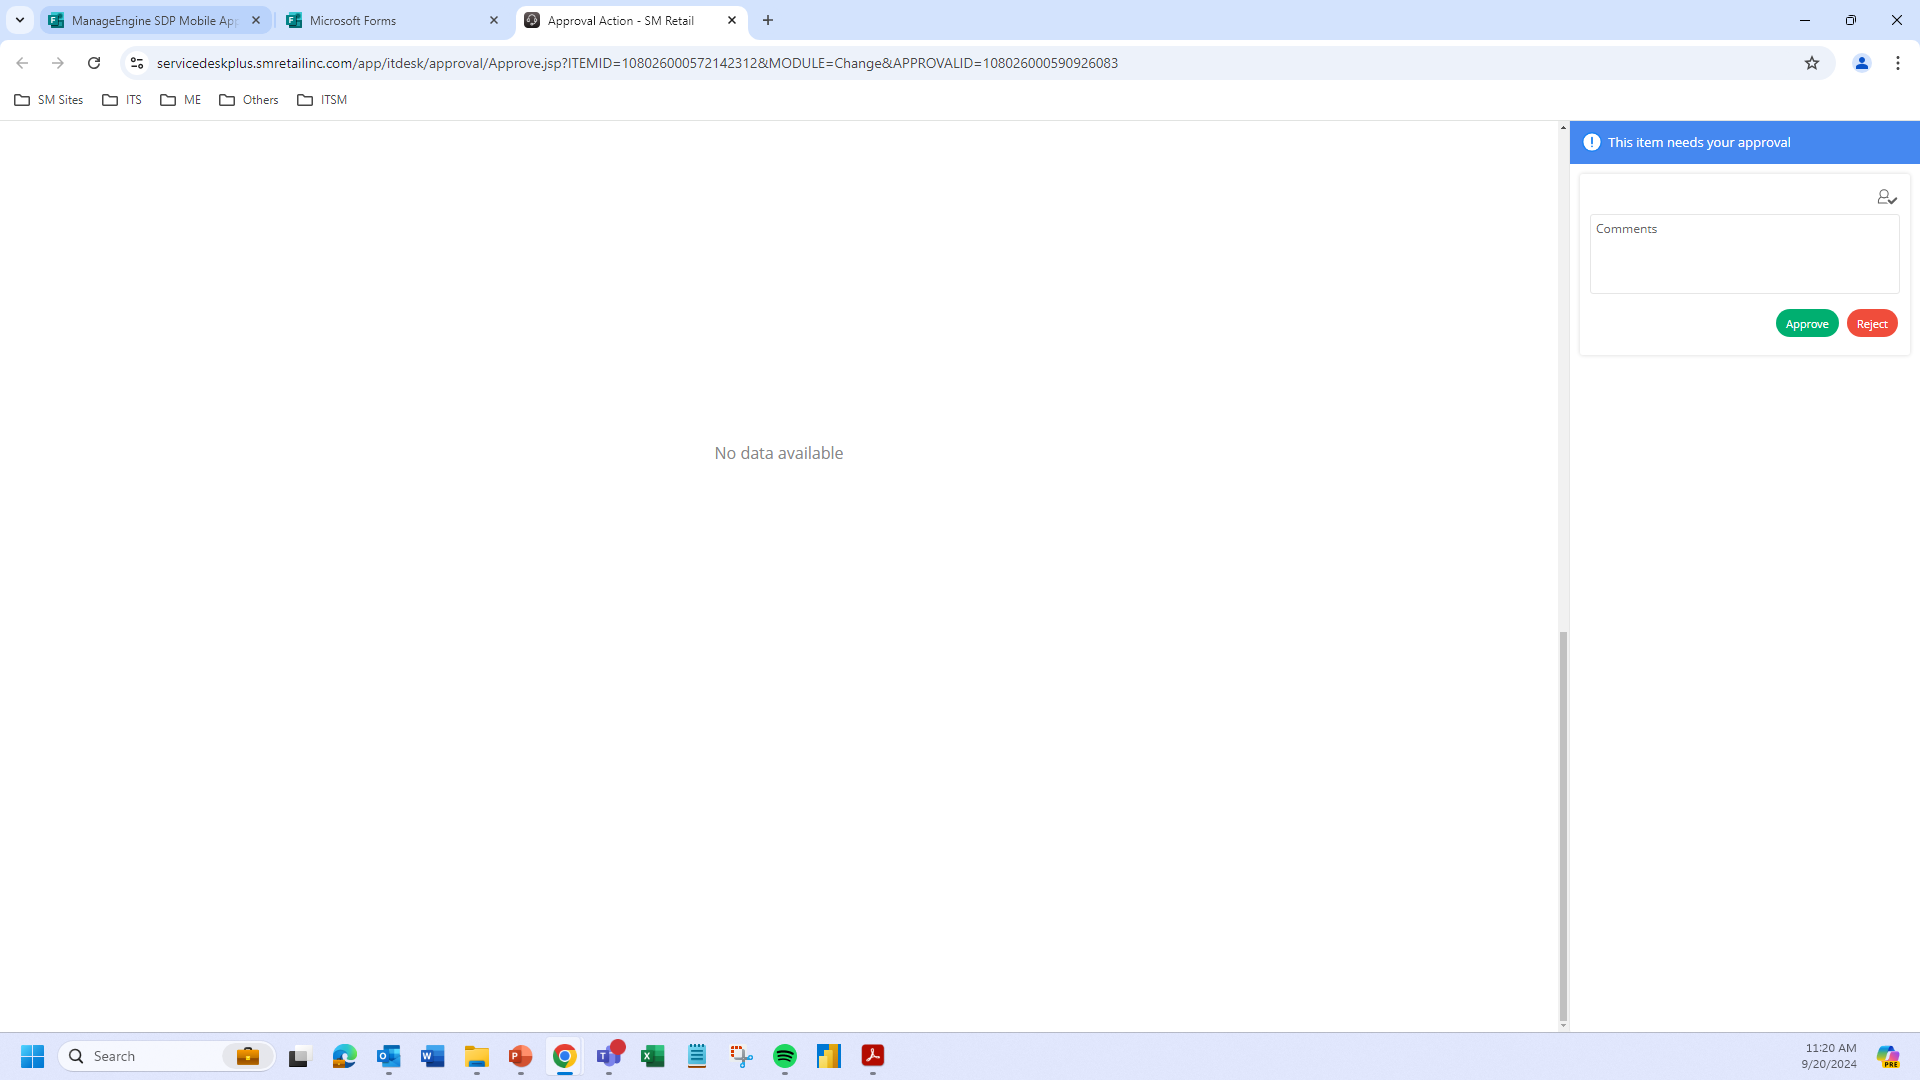Click the approver details user-check icon
The width and height of the screenshot is (1920, 1080).
1886,198
